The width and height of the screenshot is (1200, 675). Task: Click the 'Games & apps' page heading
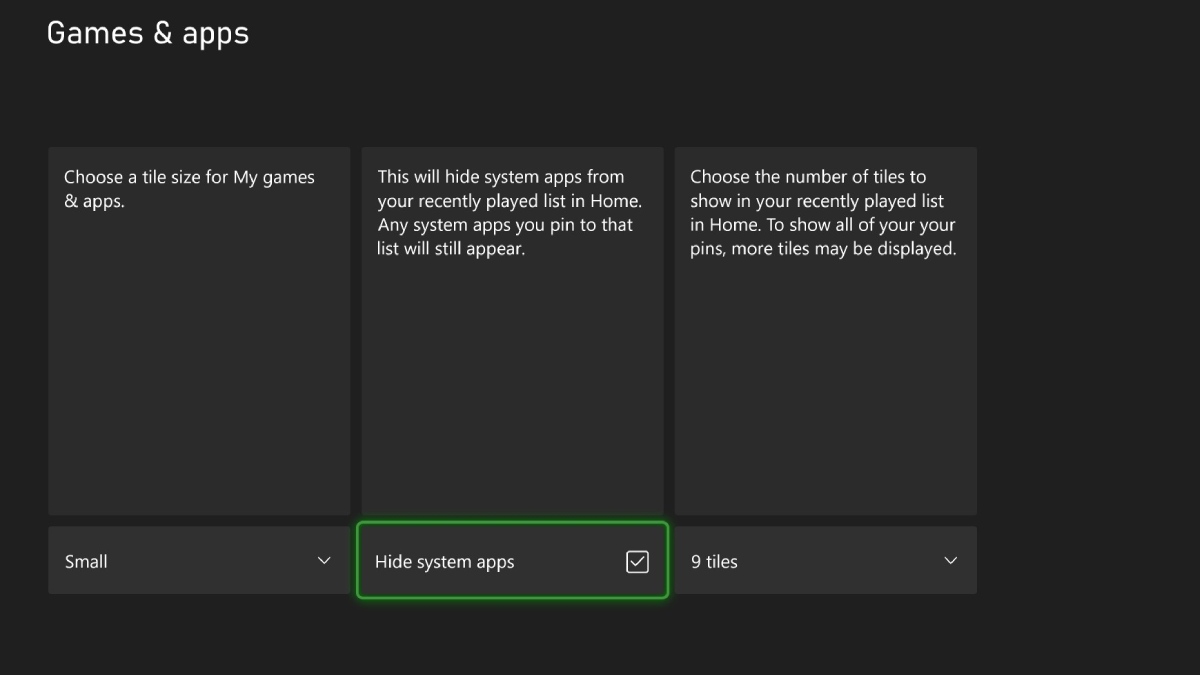pos(148,33)
